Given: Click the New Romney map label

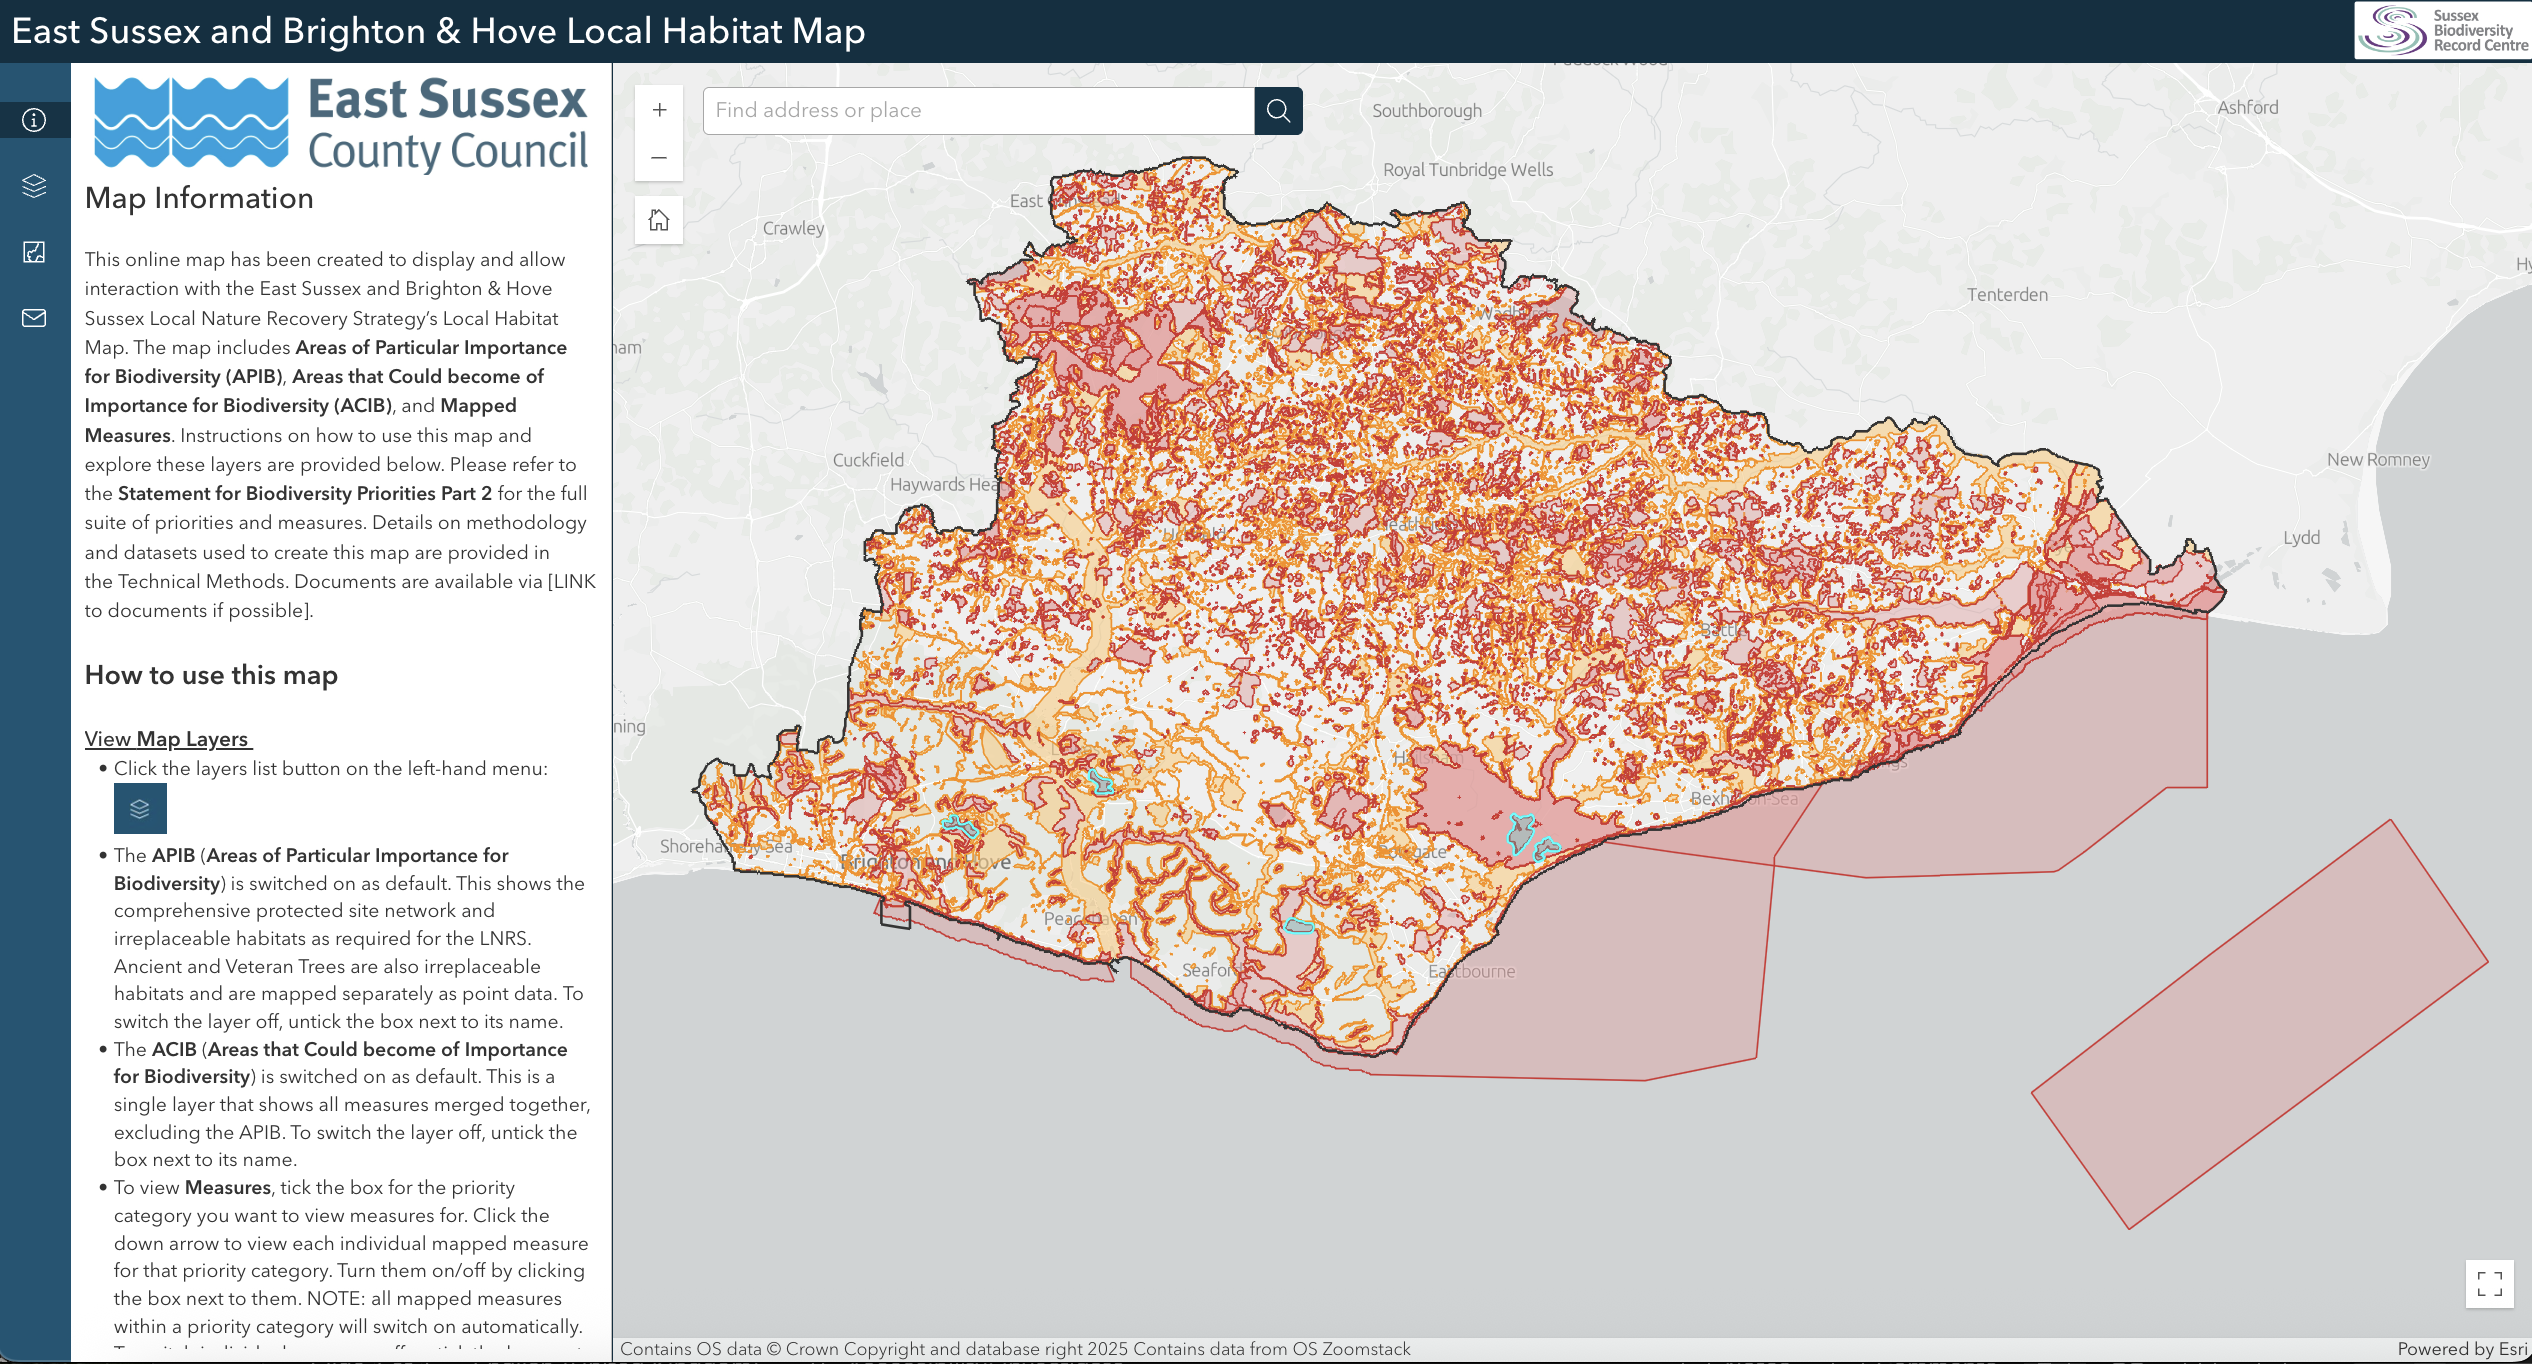Looking at the screenshot, I should click(x=2377, y=460).
